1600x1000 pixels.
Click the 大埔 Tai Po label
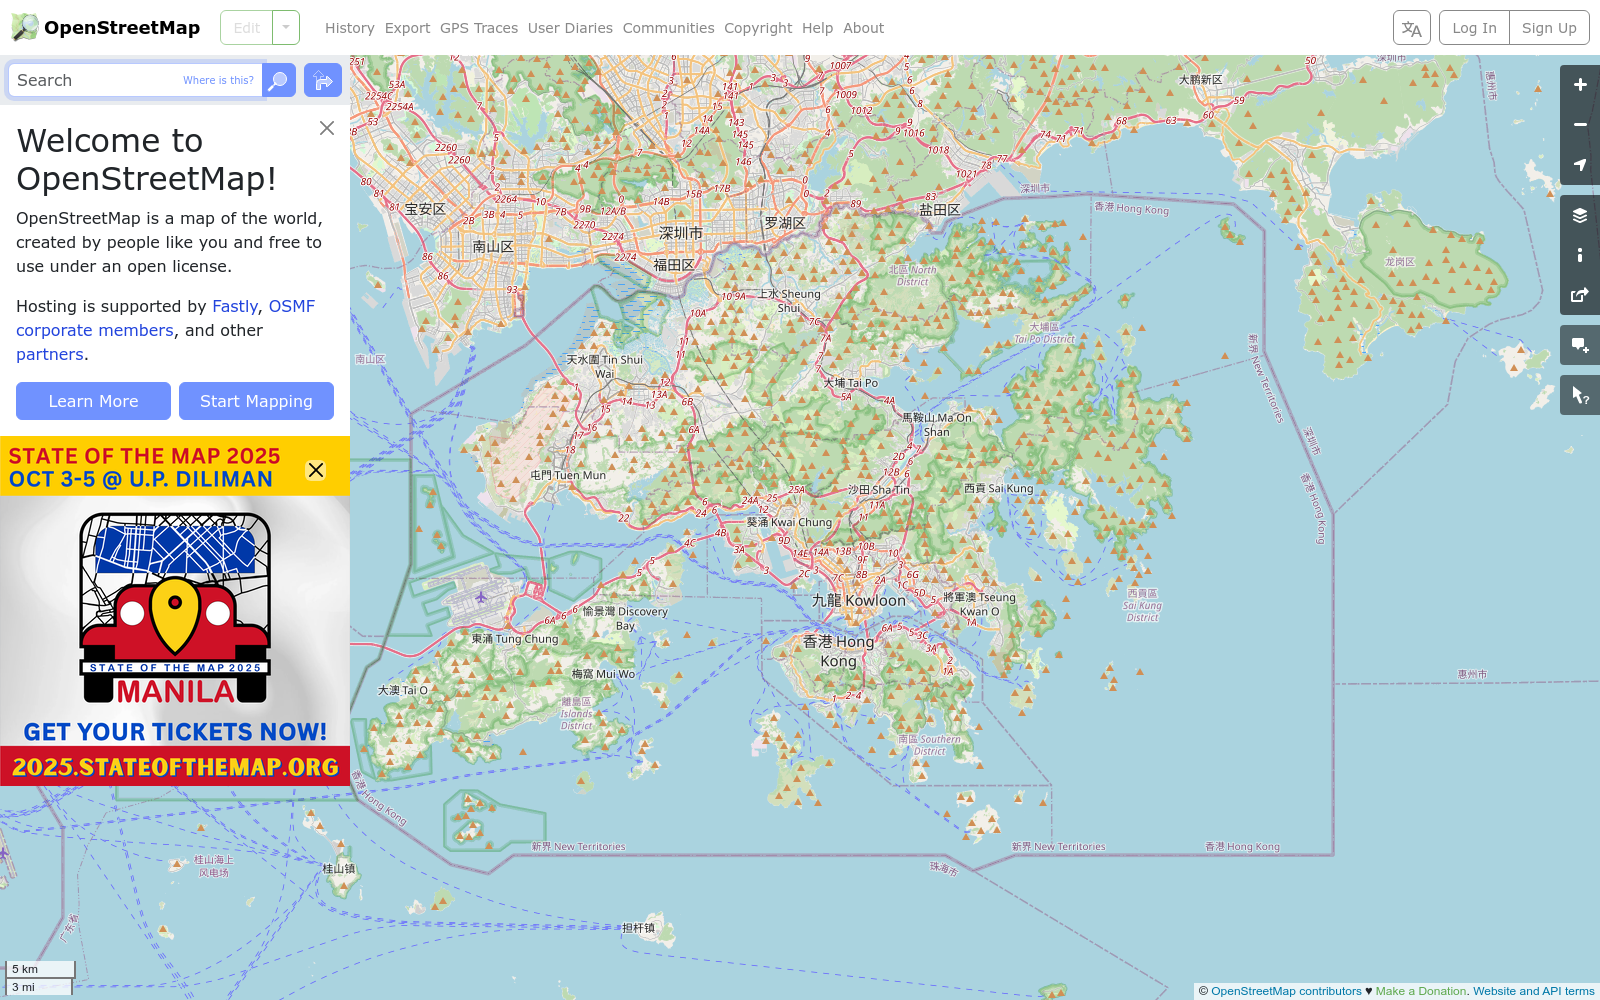[x=850, y=383]
